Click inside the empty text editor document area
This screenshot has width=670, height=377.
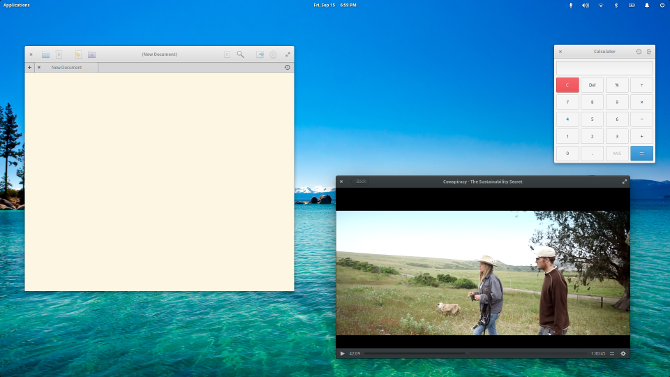[159, 182]
